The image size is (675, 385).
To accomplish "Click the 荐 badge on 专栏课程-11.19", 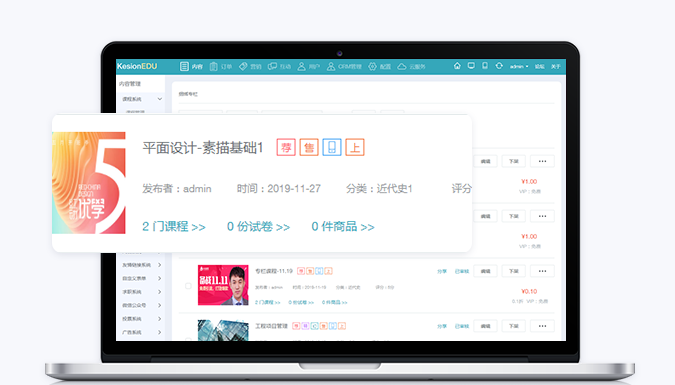I will (x=301, y=271).
